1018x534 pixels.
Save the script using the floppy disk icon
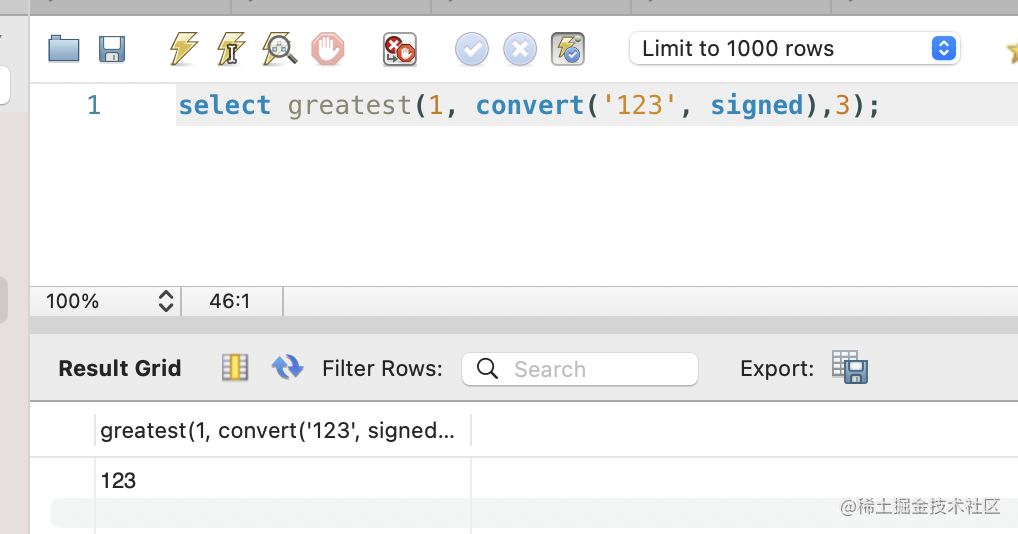(x=111, y=48)
